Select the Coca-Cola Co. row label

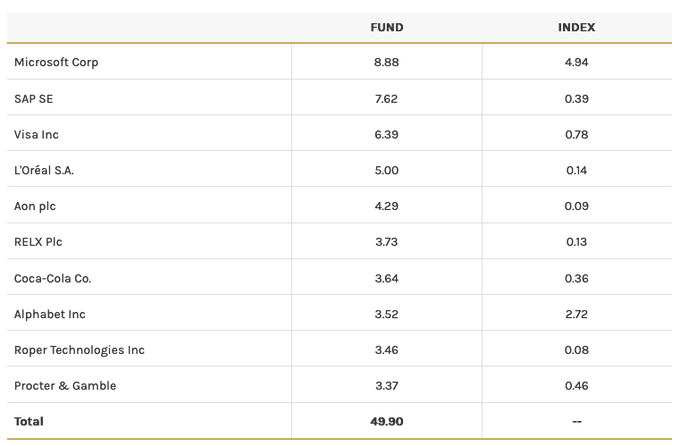pyautogui.click(x=52, y=278)
